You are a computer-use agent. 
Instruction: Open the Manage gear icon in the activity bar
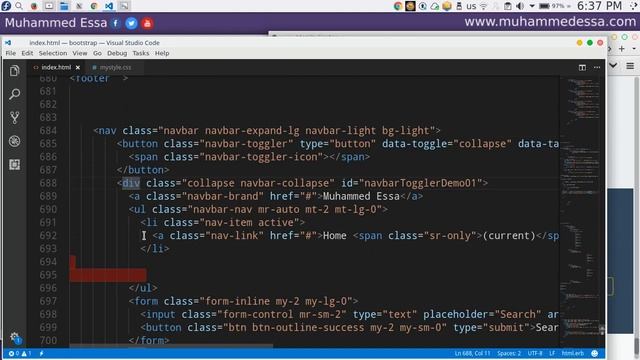pos(15,338)
